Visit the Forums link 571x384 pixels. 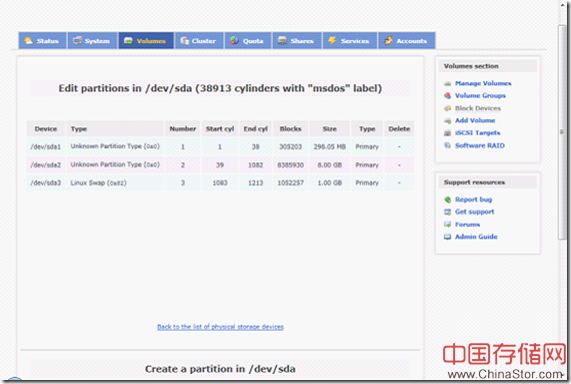click(x=468, y=224)
